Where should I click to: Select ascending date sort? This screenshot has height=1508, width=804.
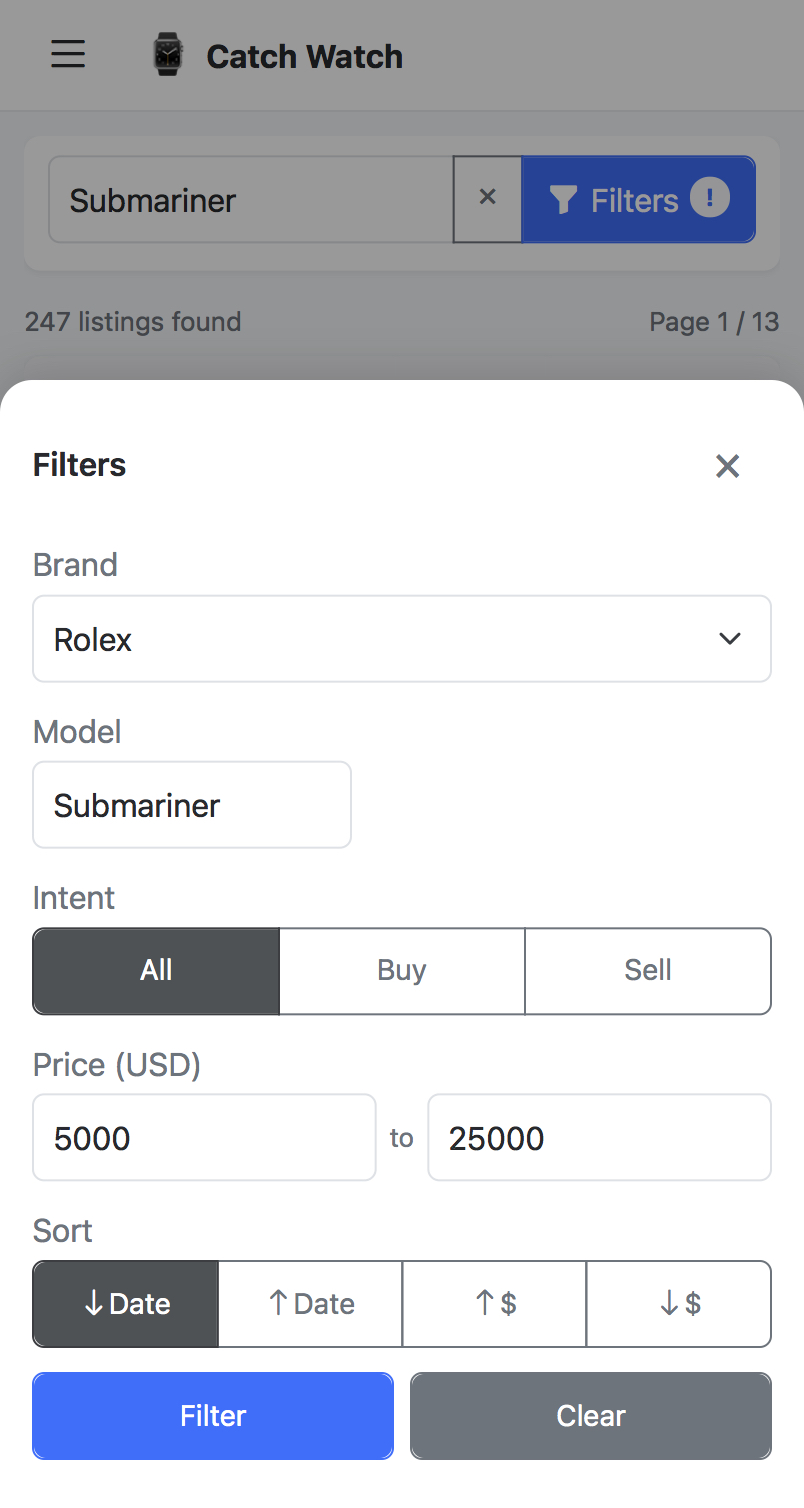click(x=310, y=1303)
